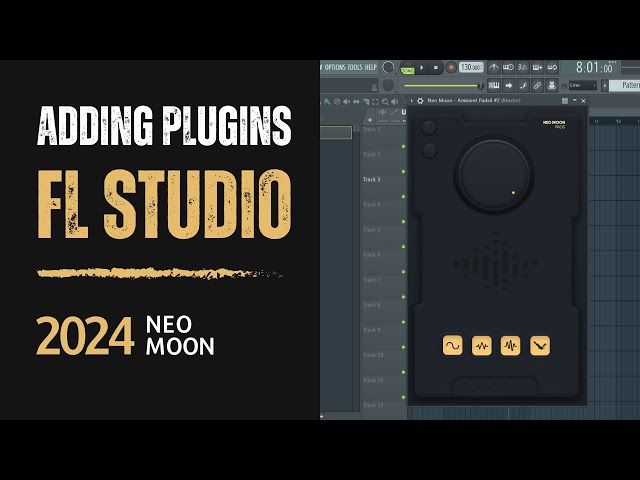640x480 pixels.
Task: Close the Neo Moon plugin window
Action: [583, 100]
